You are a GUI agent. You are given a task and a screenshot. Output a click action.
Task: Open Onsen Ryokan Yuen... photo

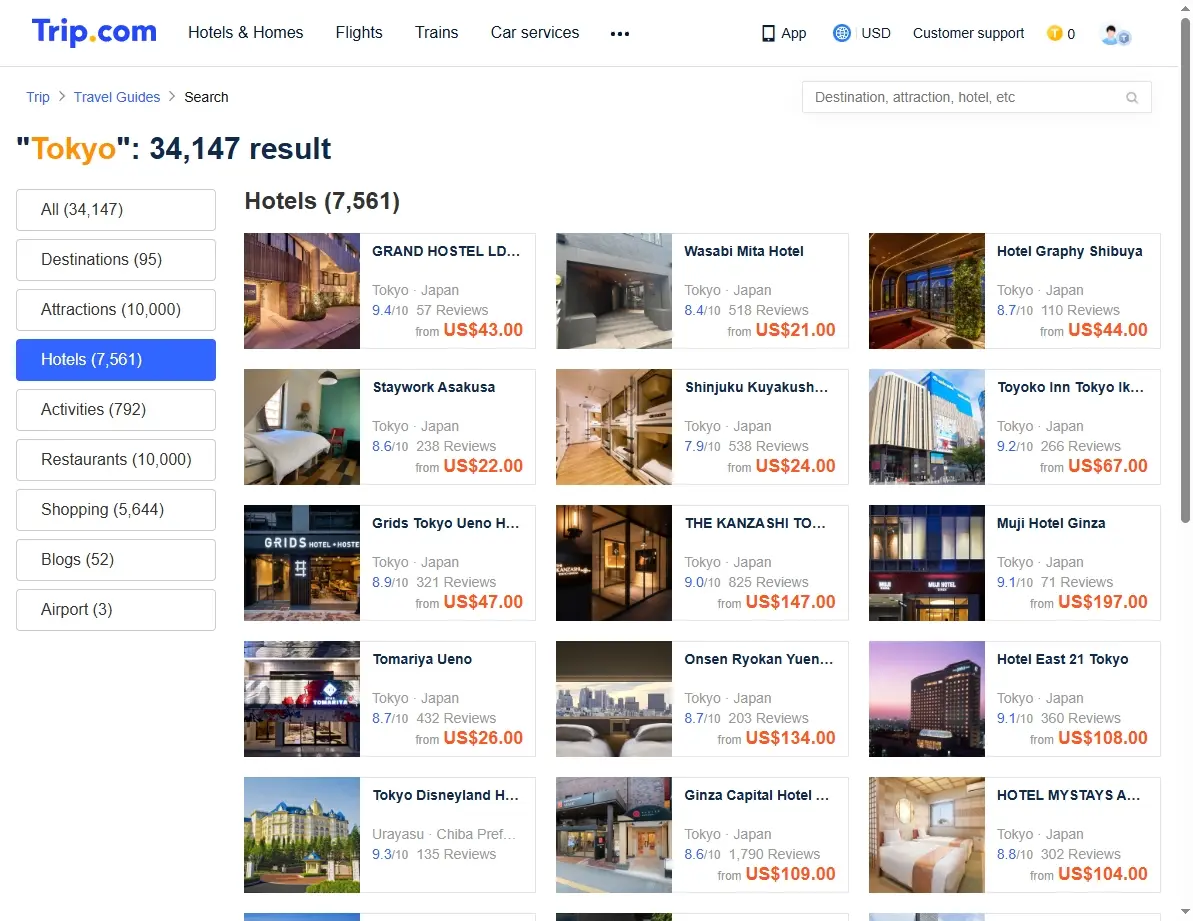[614, 699]
